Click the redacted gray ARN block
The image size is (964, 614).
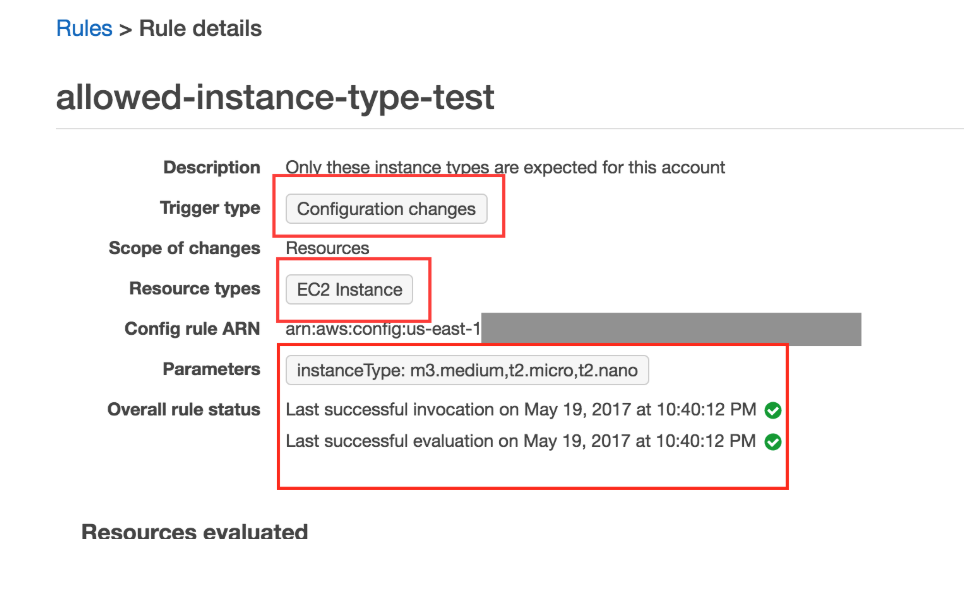pos(671,329)
